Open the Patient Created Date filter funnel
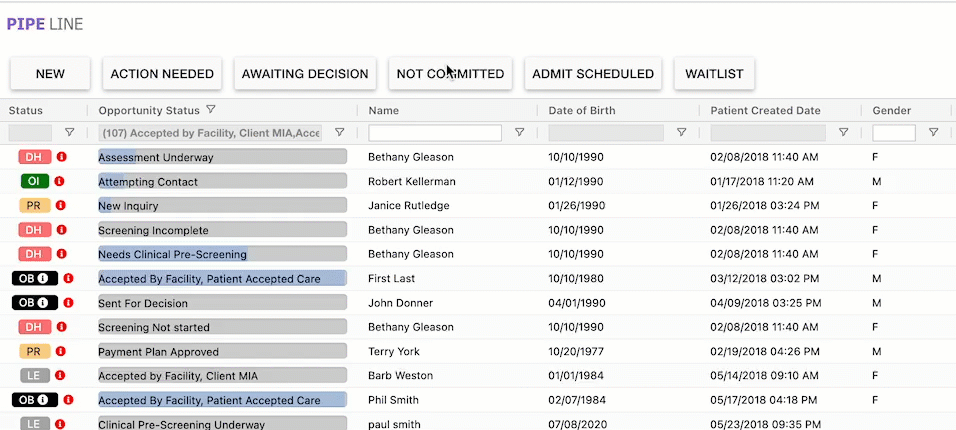Screen dimensions: 956x430 [x=843, y=132]
